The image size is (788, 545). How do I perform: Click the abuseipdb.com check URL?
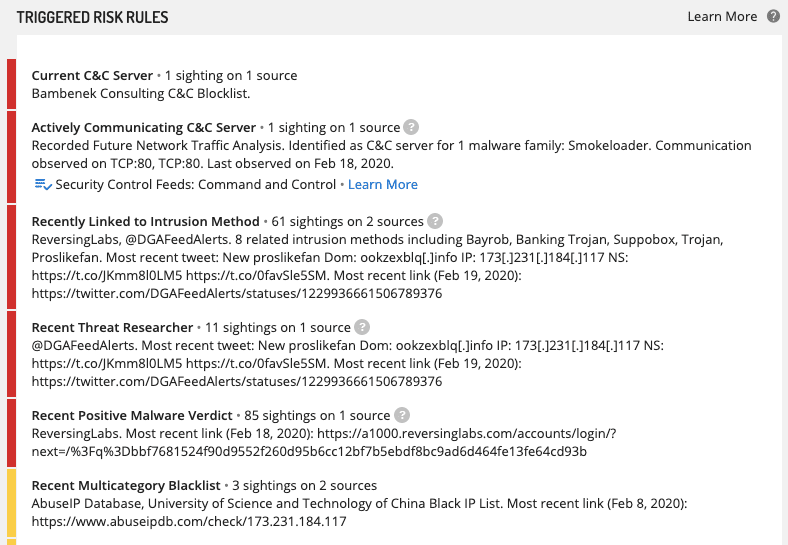[x=189, y=521]
